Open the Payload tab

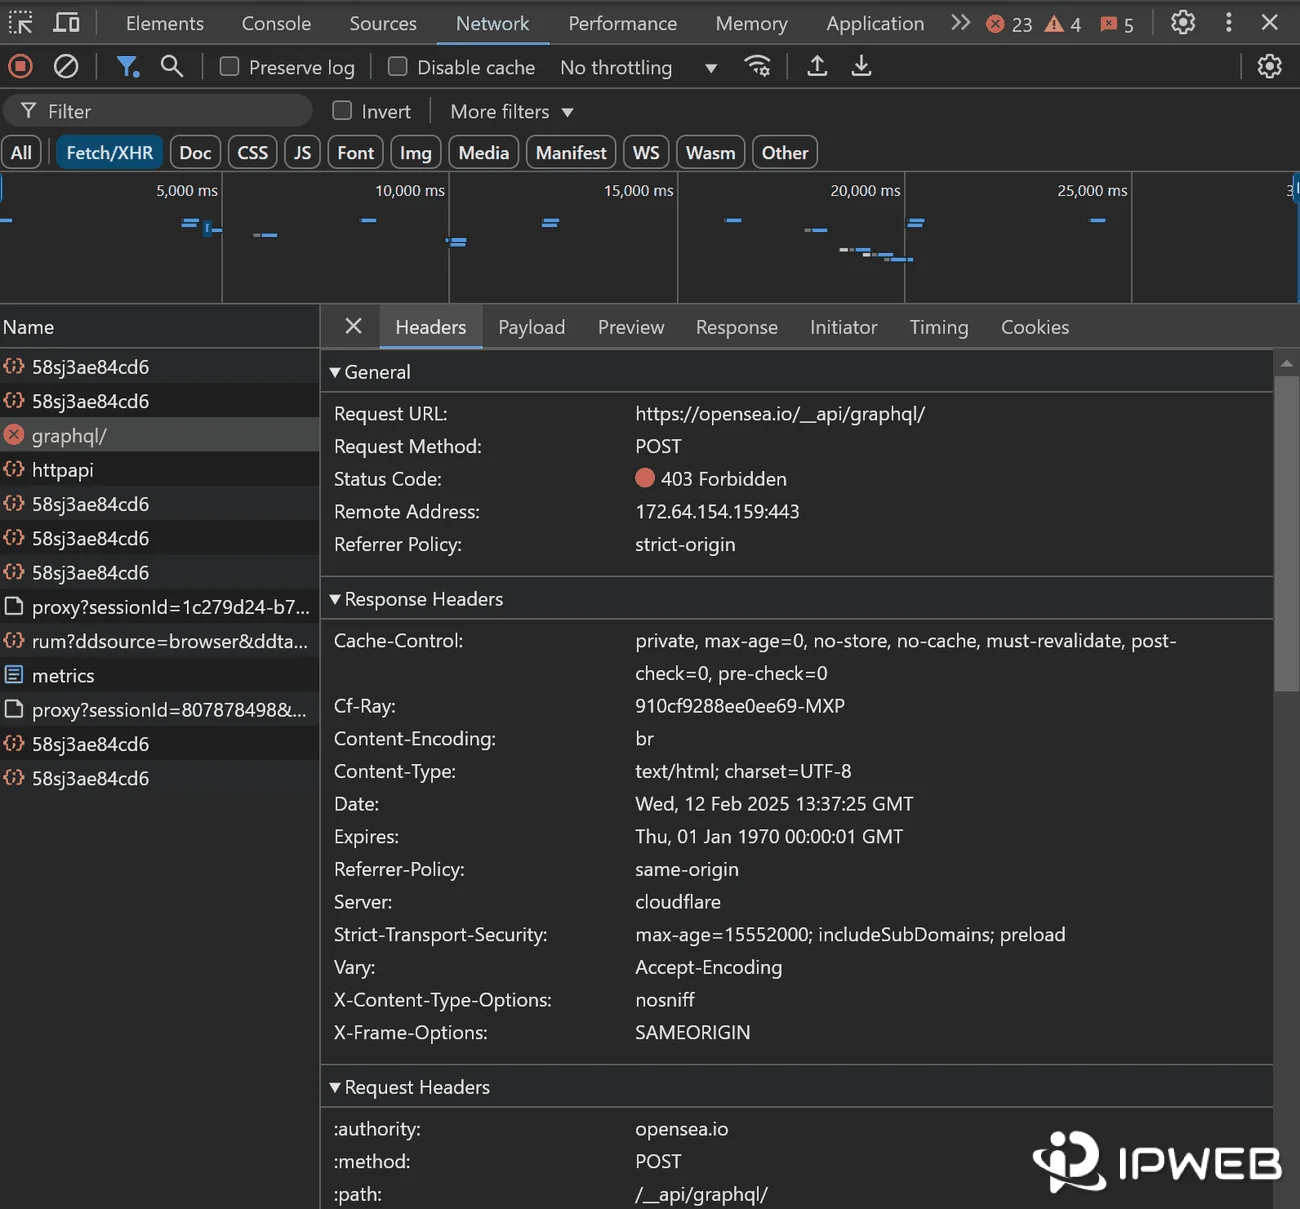tap(532, 327)
